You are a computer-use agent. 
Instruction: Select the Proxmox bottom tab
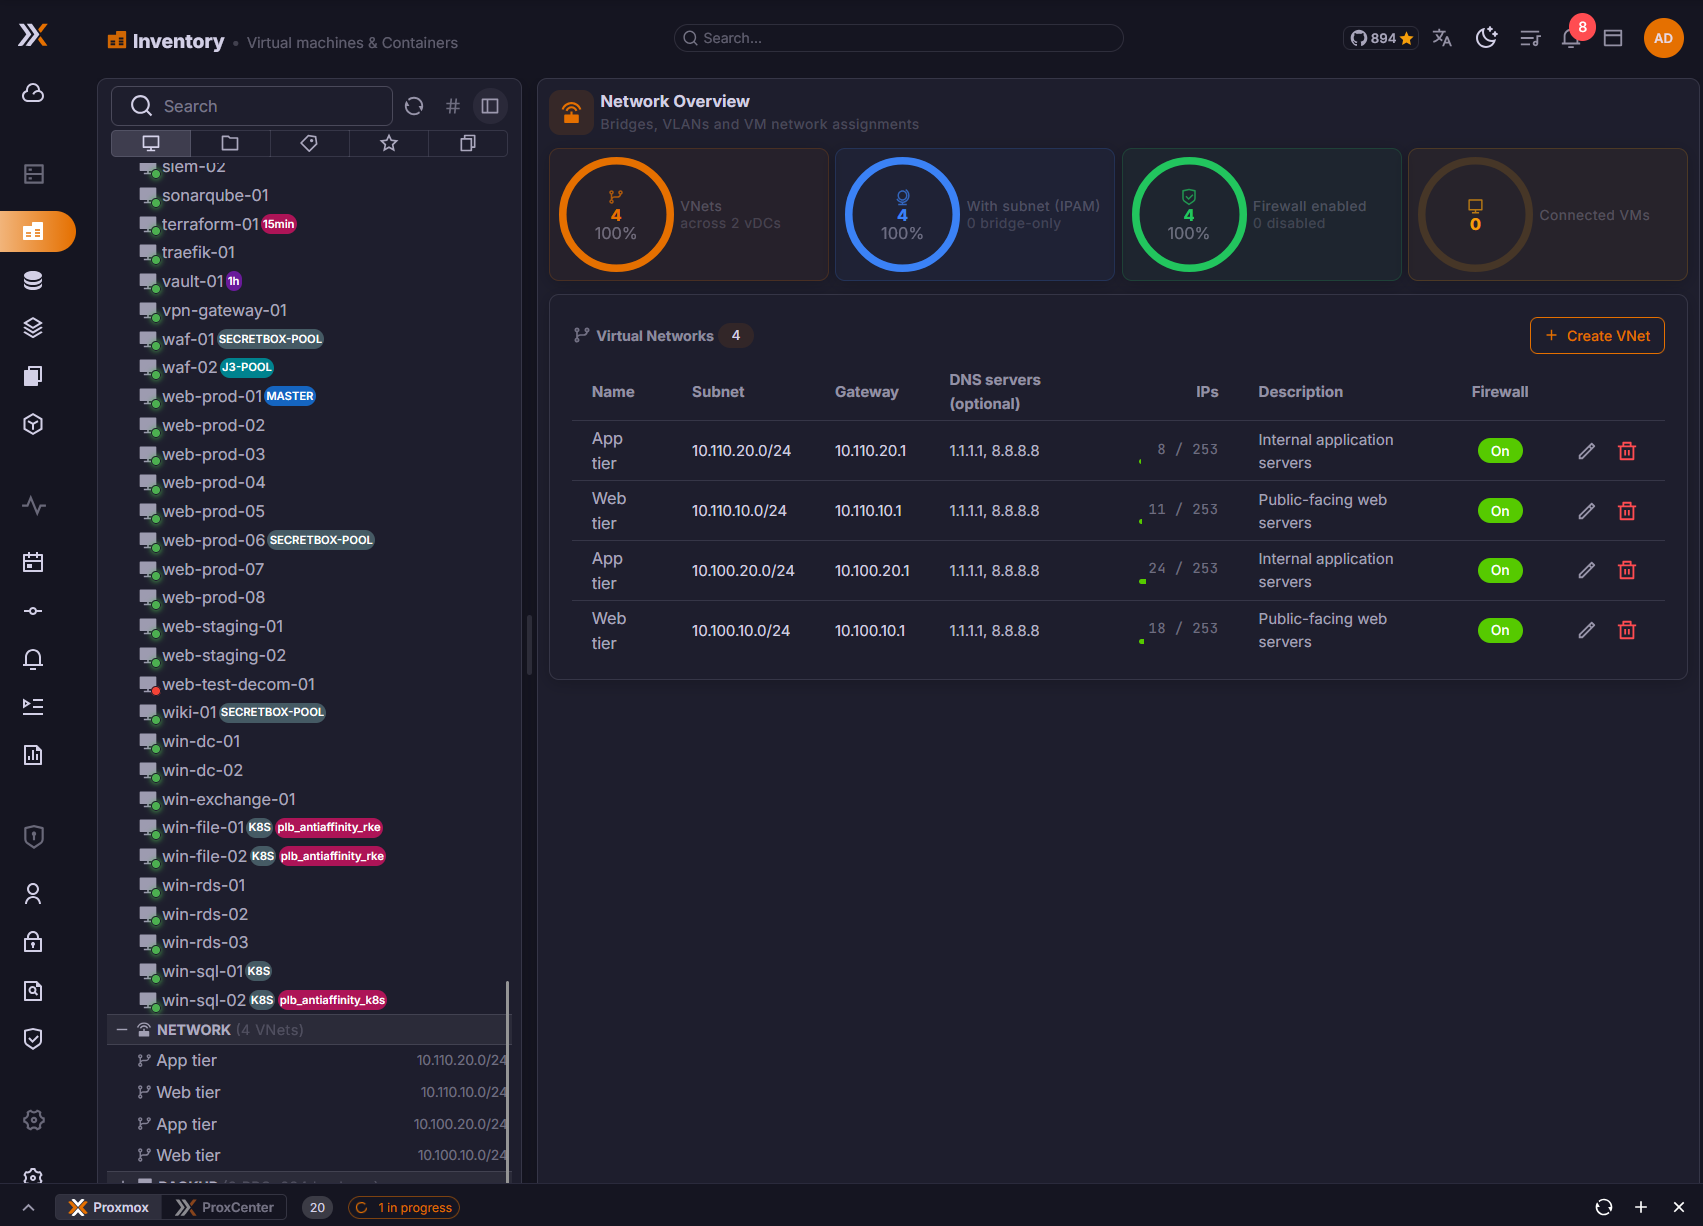click(109, 1207)
